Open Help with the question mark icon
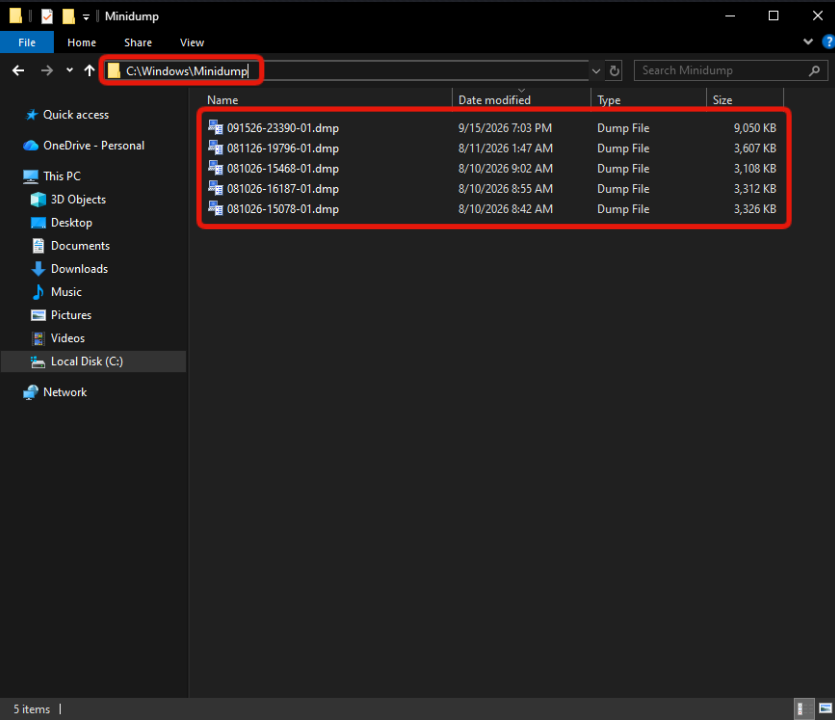835x720 pixels. [828, 42]
